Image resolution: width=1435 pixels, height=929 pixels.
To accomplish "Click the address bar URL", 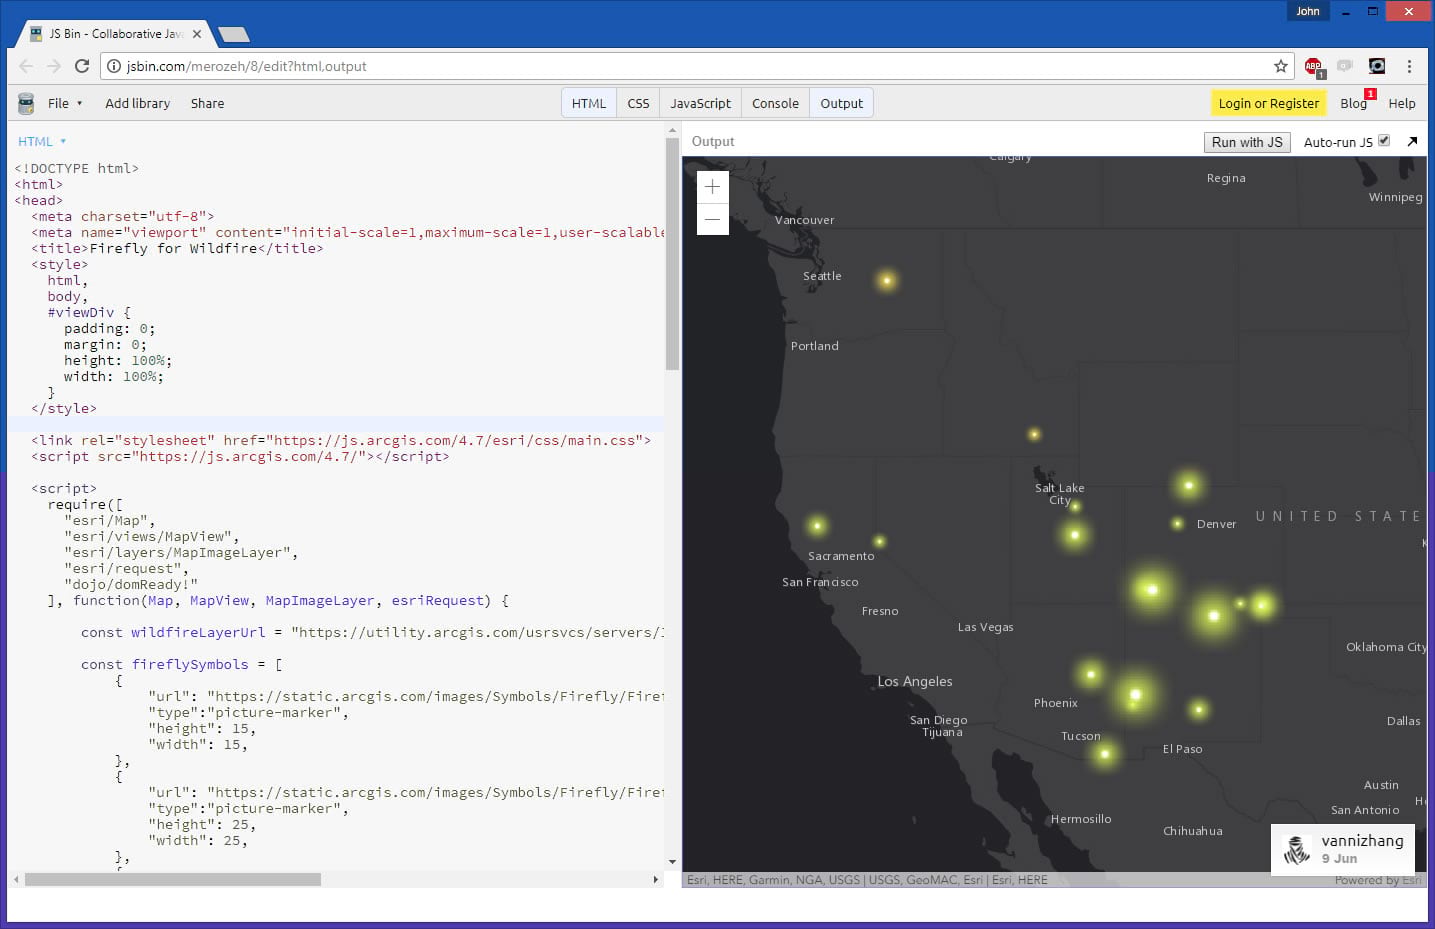I will (246, 66).
